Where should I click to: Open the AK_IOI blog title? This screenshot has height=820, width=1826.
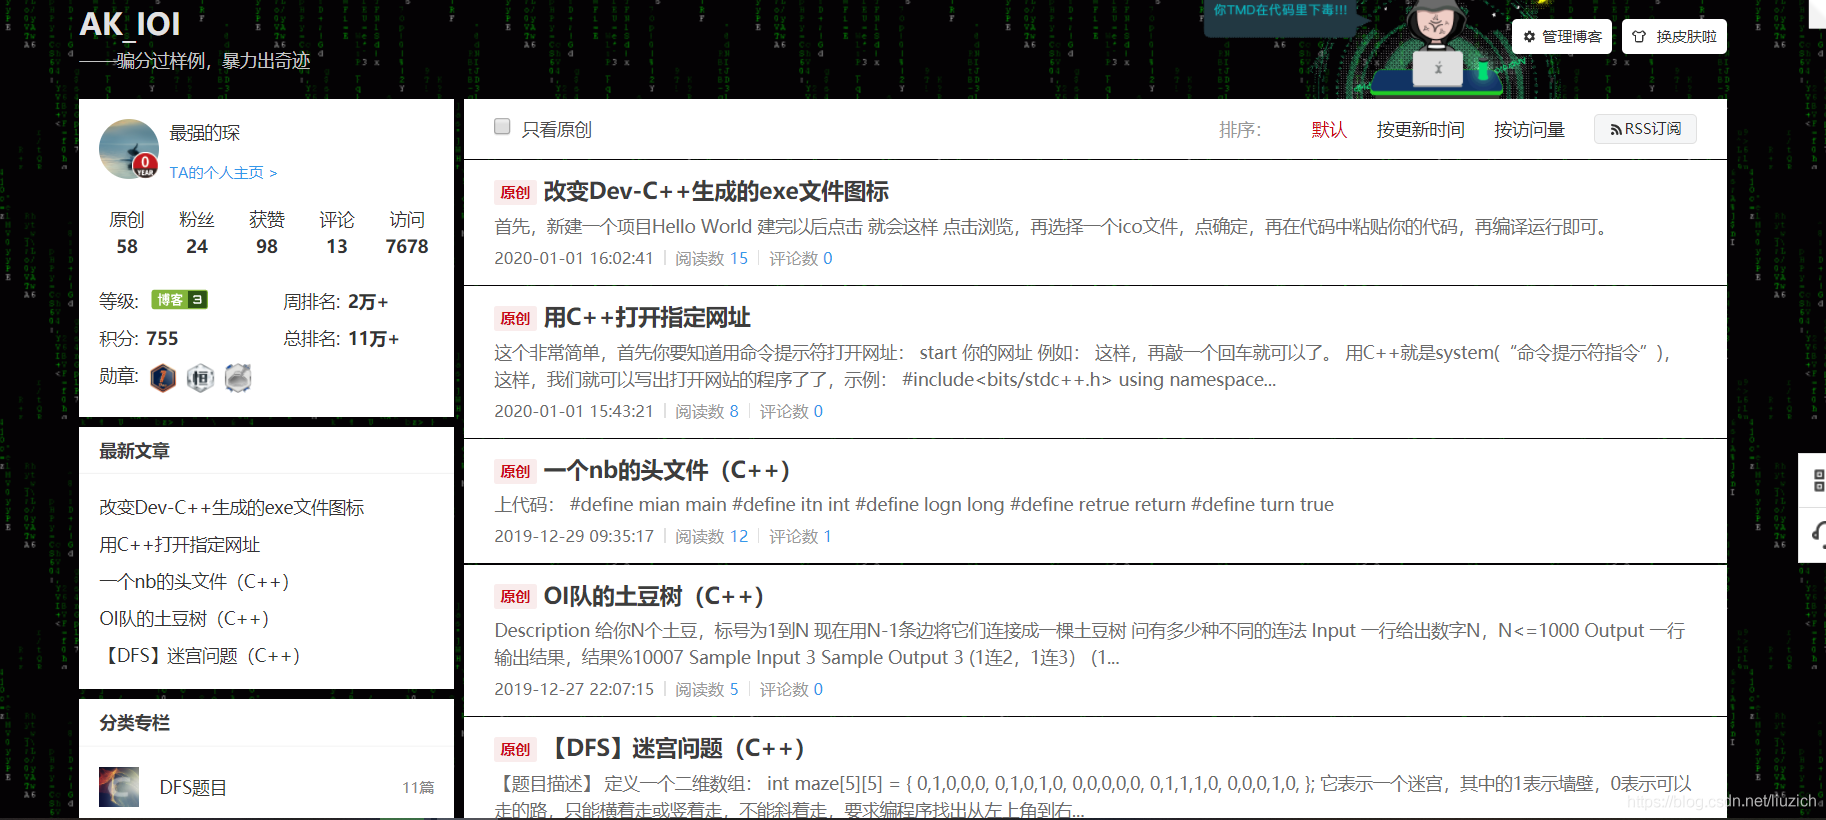[130, 24]
